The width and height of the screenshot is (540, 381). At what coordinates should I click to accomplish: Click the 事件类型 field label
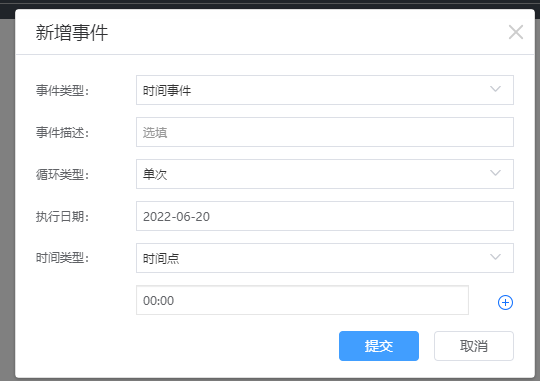point(62,91)
